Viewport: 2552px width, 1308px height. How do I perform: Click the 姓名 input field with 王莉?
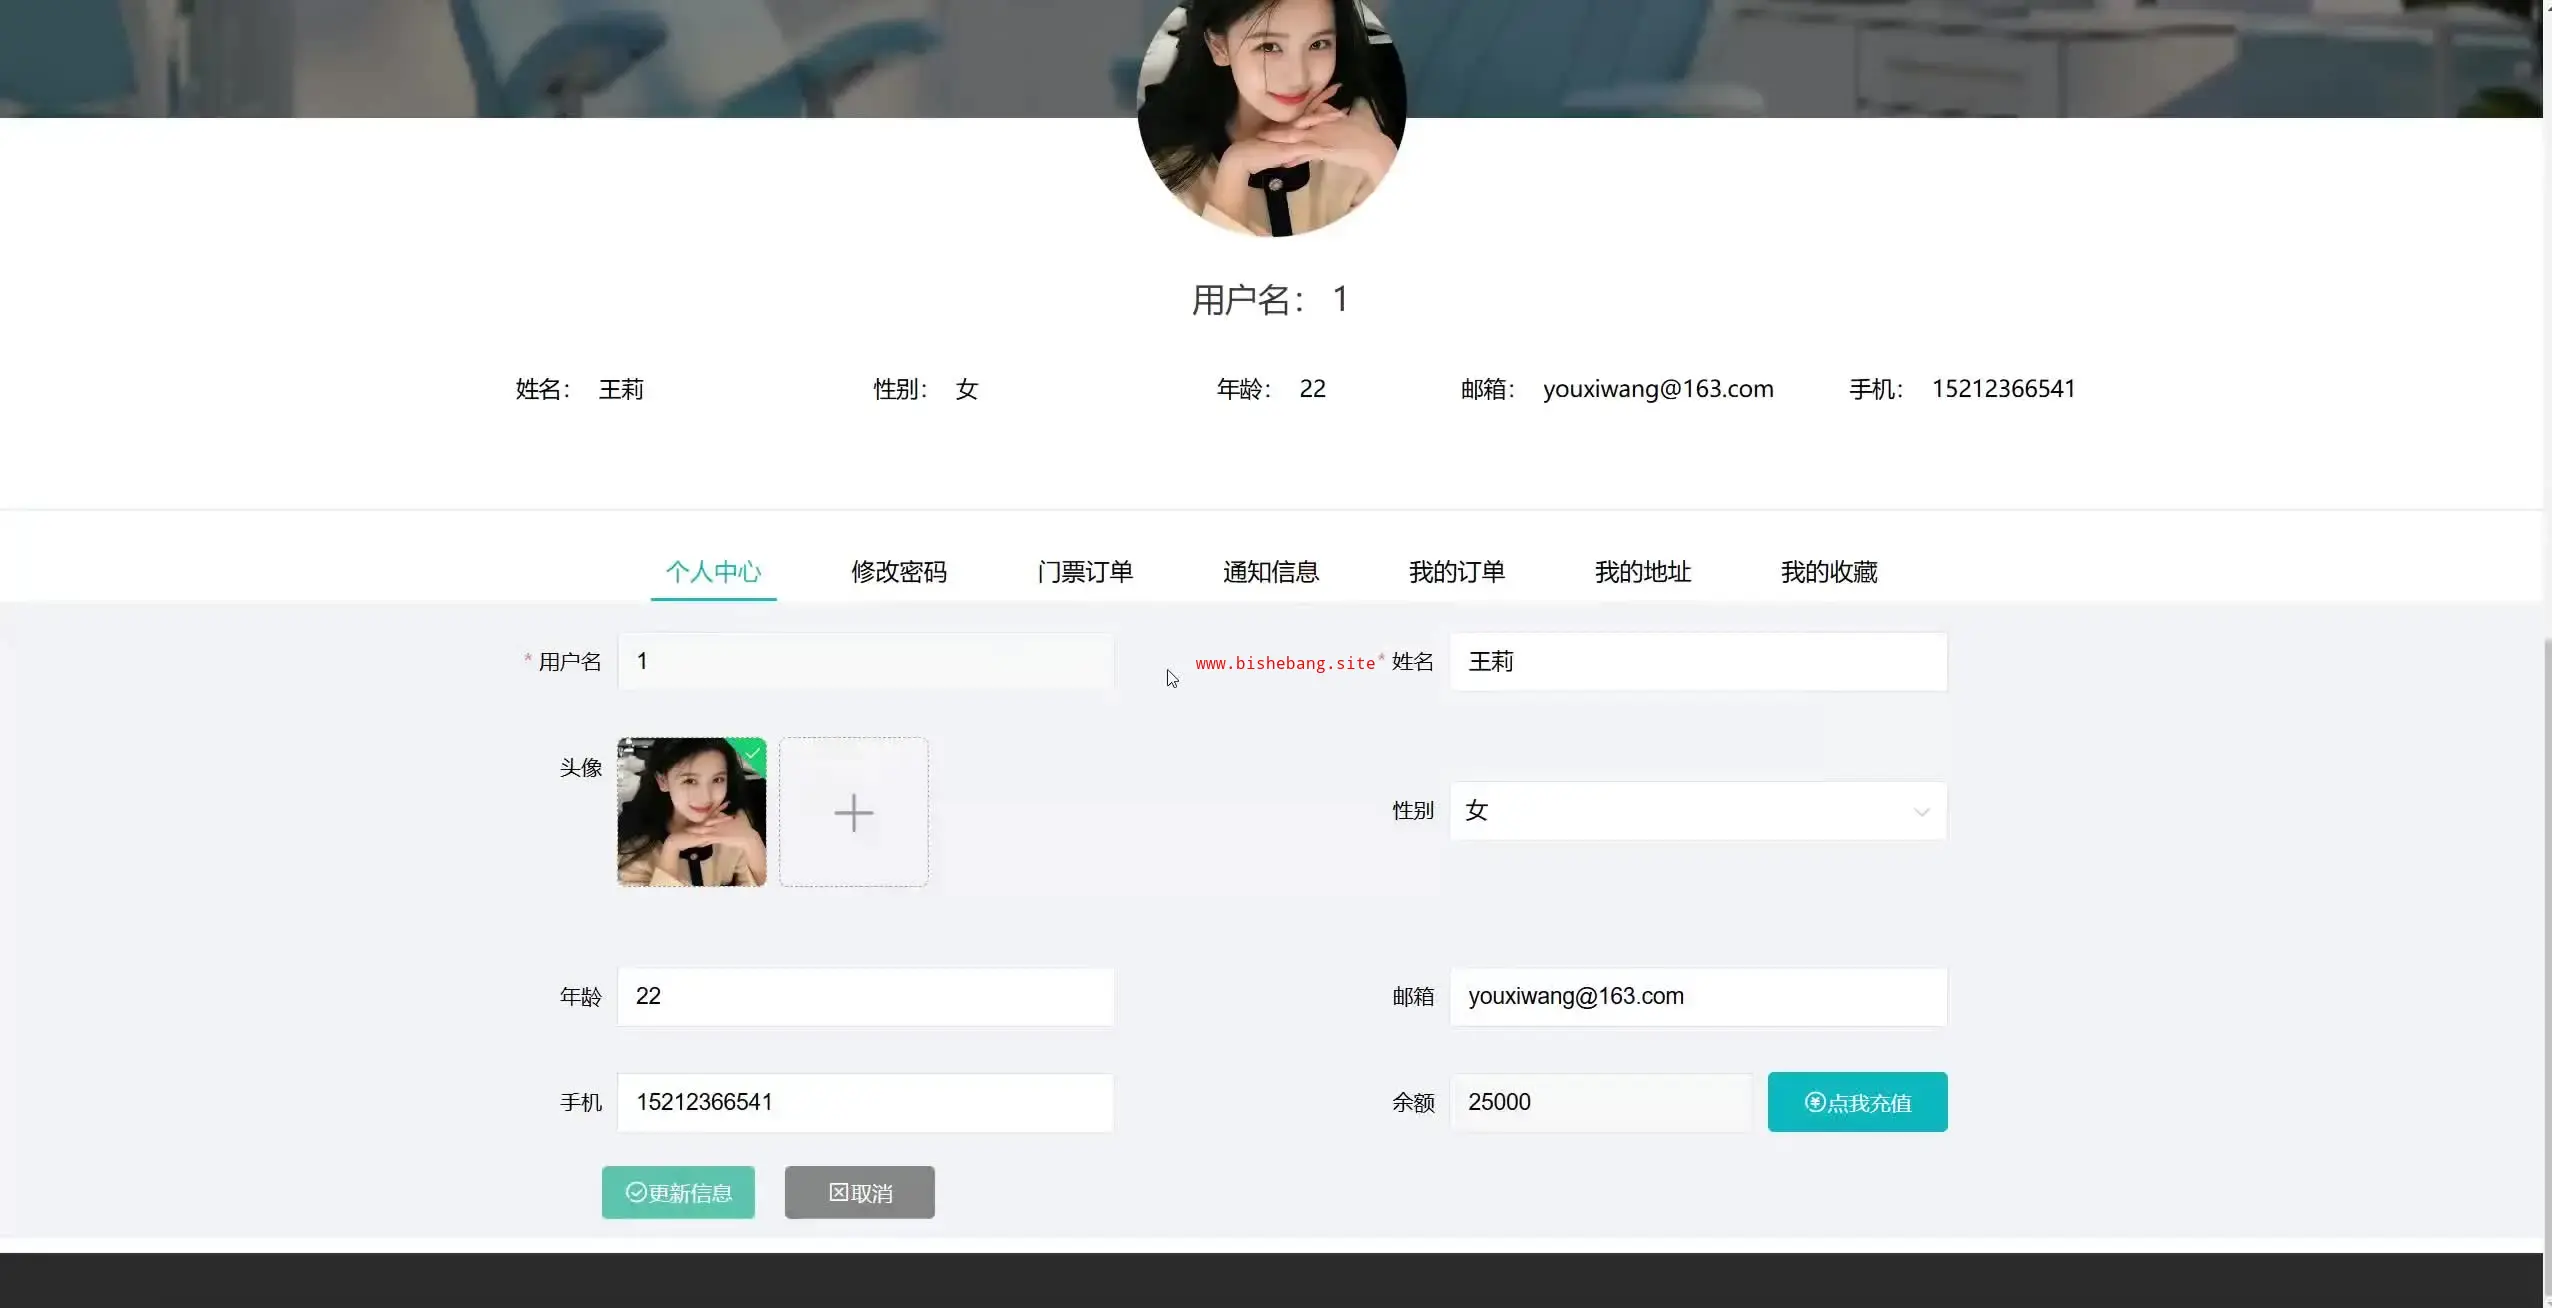pos(1697,661)
